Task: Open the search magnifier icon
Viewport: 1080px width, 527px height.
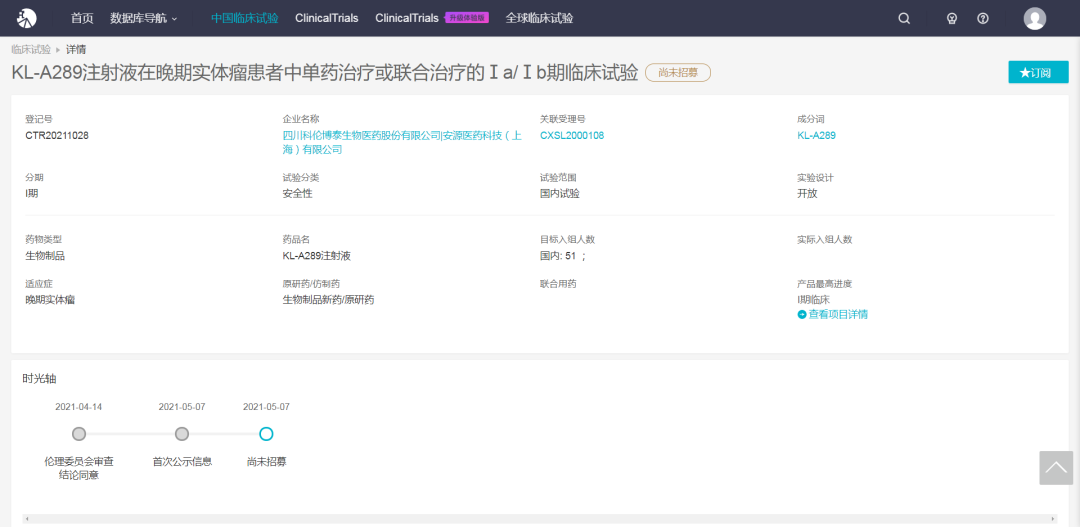Action: [x=904, y=19]
